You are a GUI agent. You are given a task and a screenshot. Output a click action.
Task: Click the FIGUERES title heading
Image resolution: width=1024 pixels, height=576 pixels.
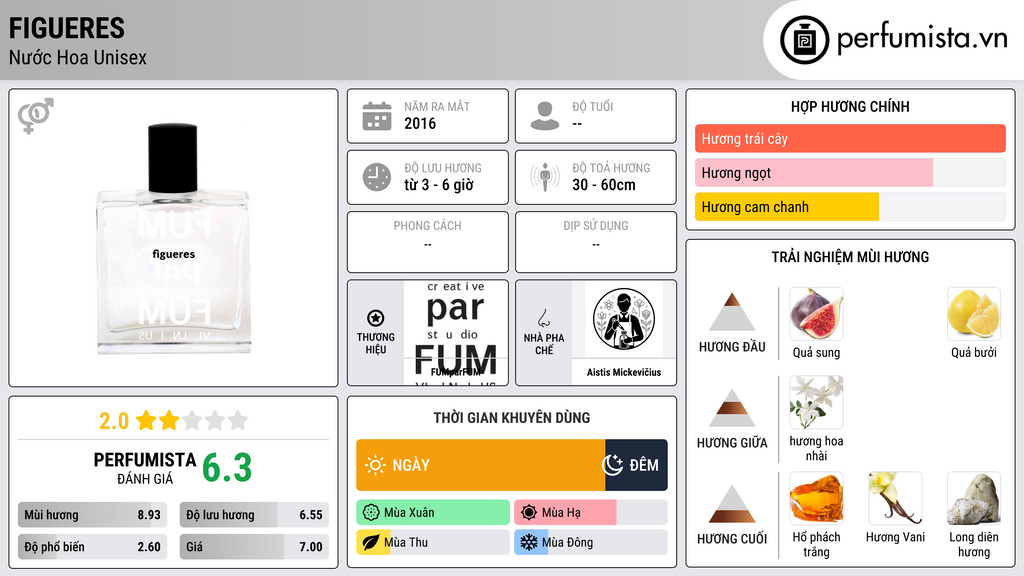(x=67, y=29)
